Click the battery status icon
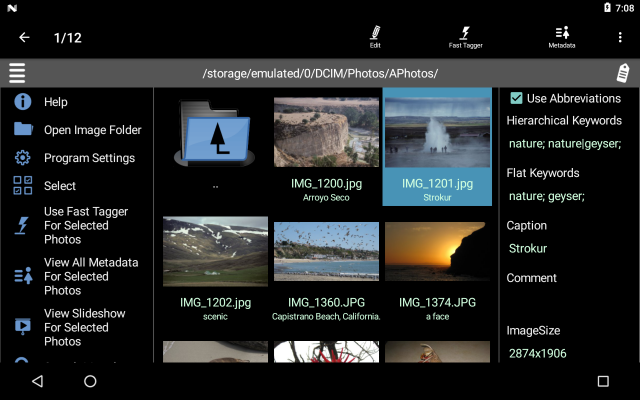The width and height of the screenshot is (640, 400). point(607,7)
